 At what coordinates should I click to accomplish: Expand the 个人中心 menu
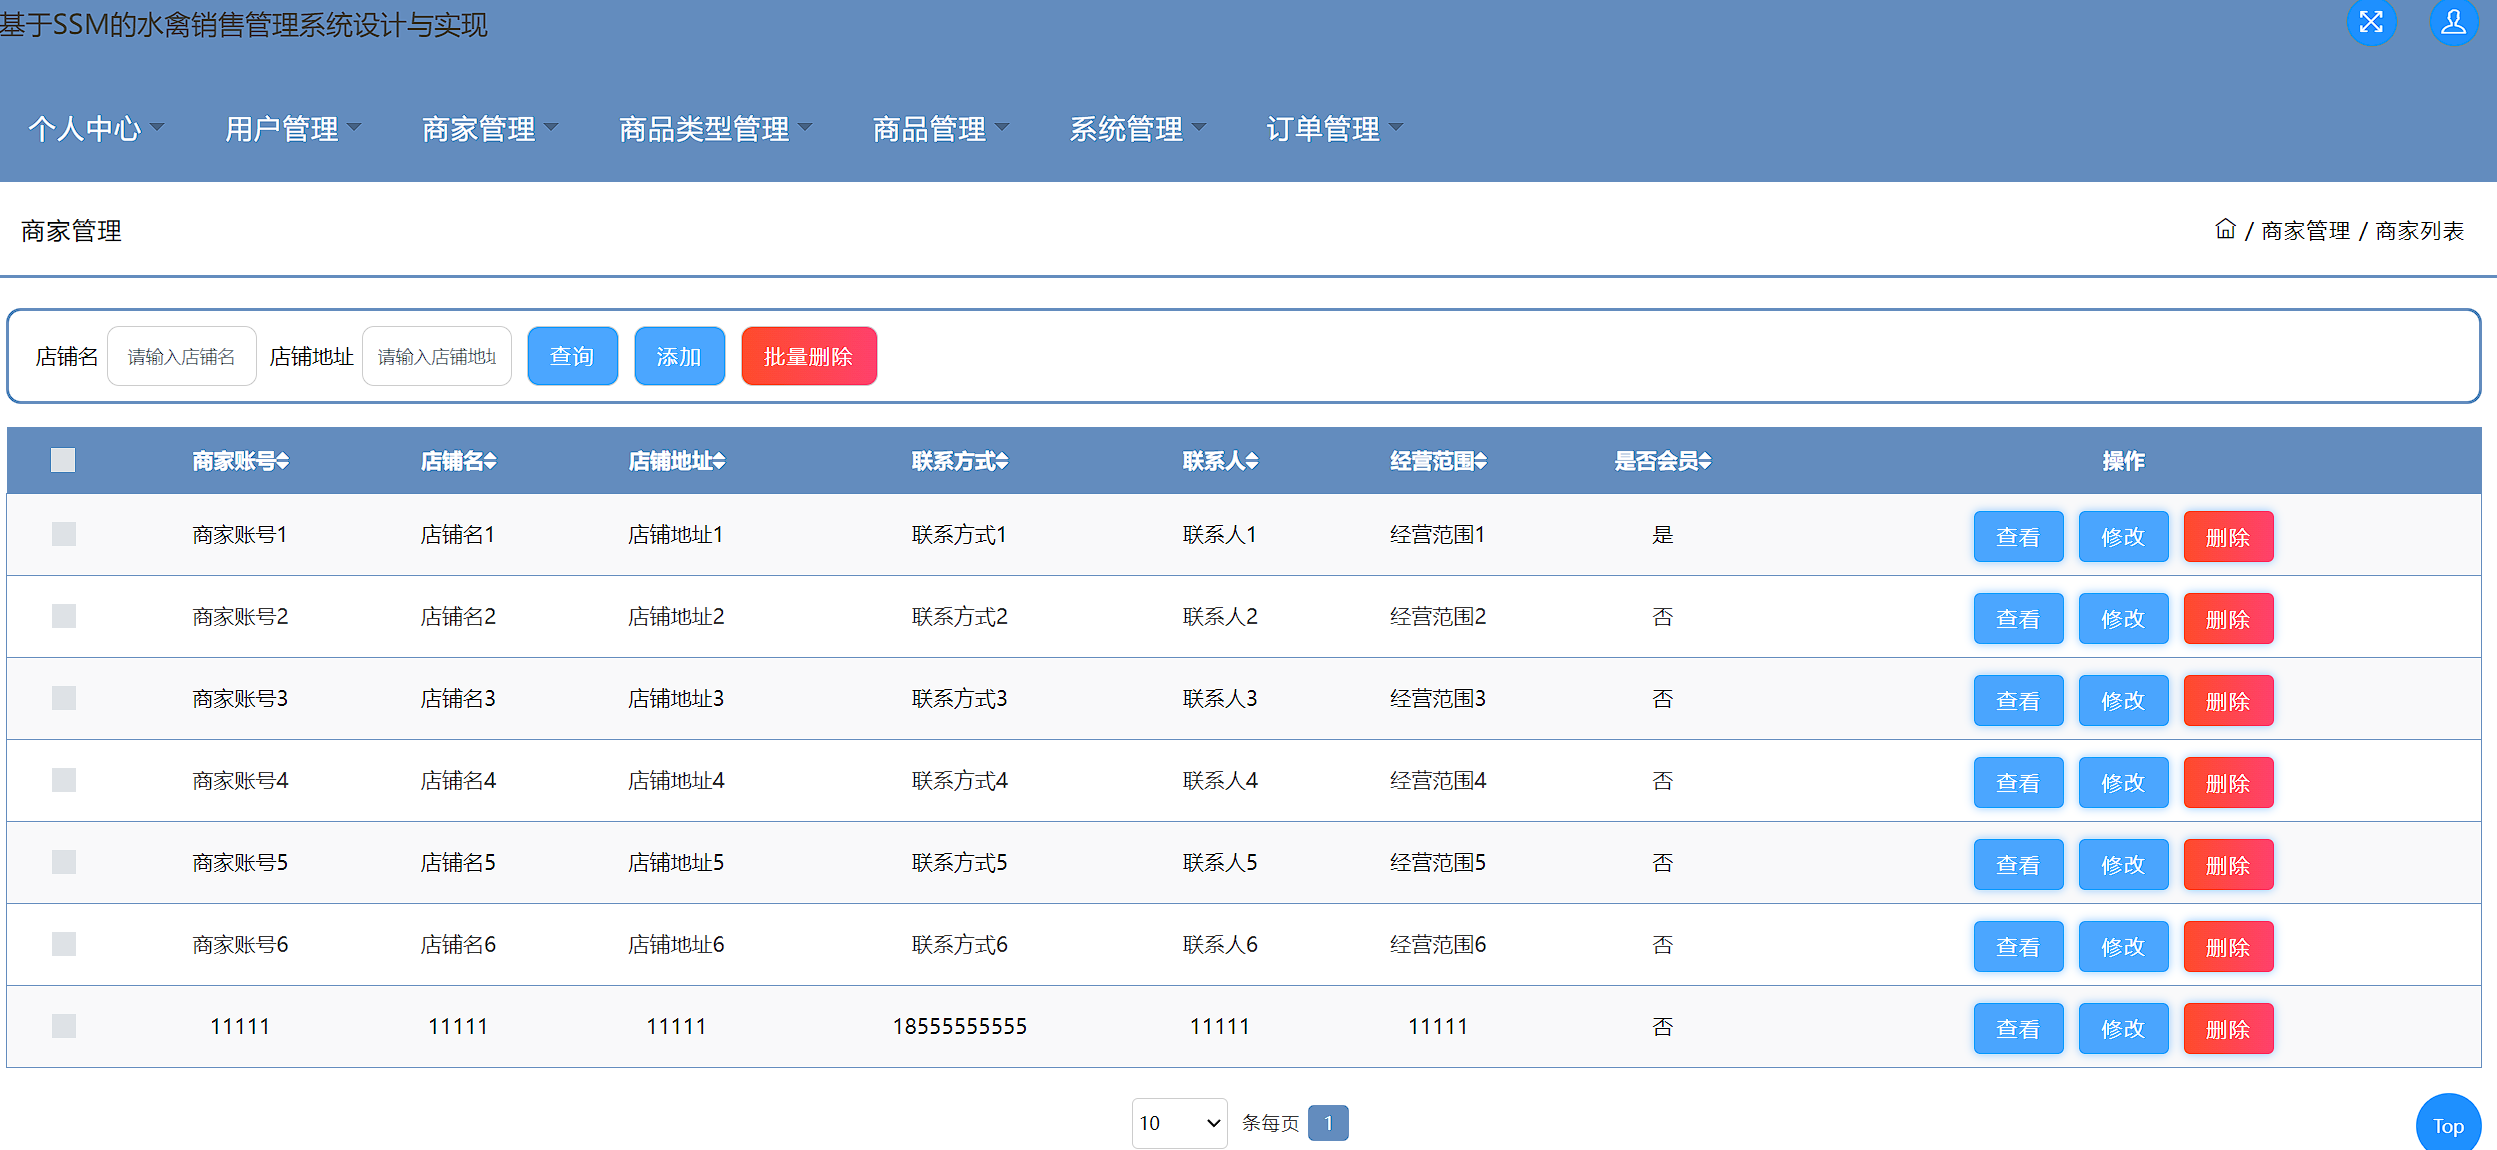pyautogui.click(x=97, y=129)
